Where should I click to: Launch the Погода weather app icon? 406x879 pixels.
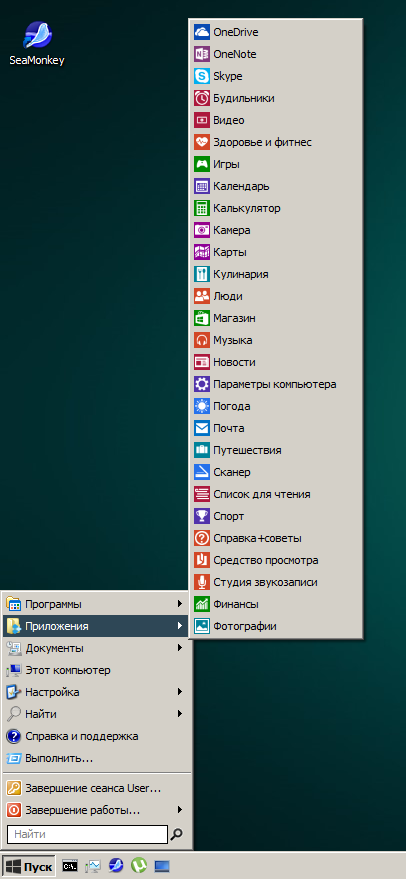[201, 406]
